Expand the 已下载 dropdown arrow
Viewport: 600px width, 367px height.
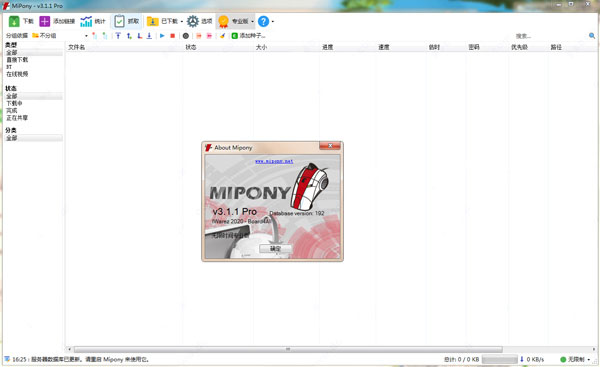182,21
